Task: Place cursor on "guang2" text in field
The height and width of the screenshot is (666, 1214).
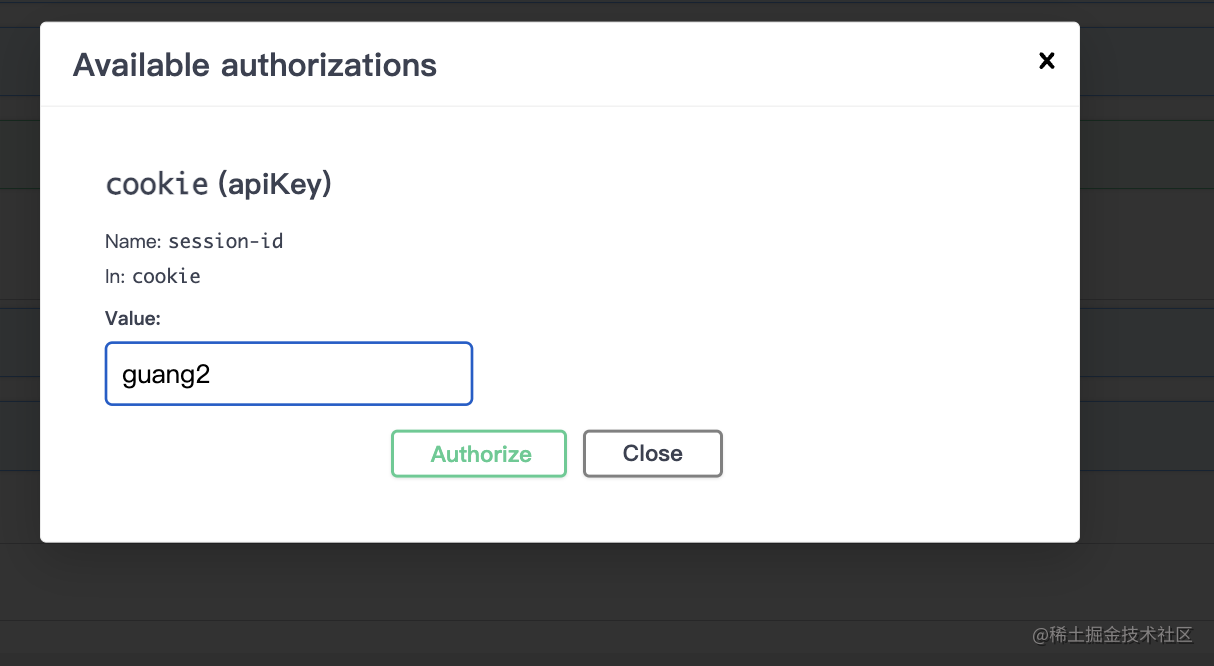Action: pos(166,375)
